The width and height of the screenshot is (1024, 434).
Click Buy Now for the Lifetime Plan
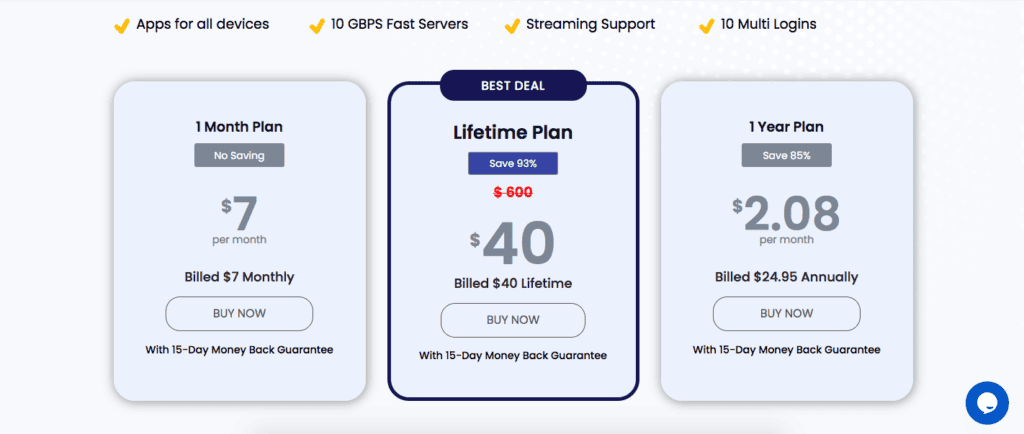[513, 320]
